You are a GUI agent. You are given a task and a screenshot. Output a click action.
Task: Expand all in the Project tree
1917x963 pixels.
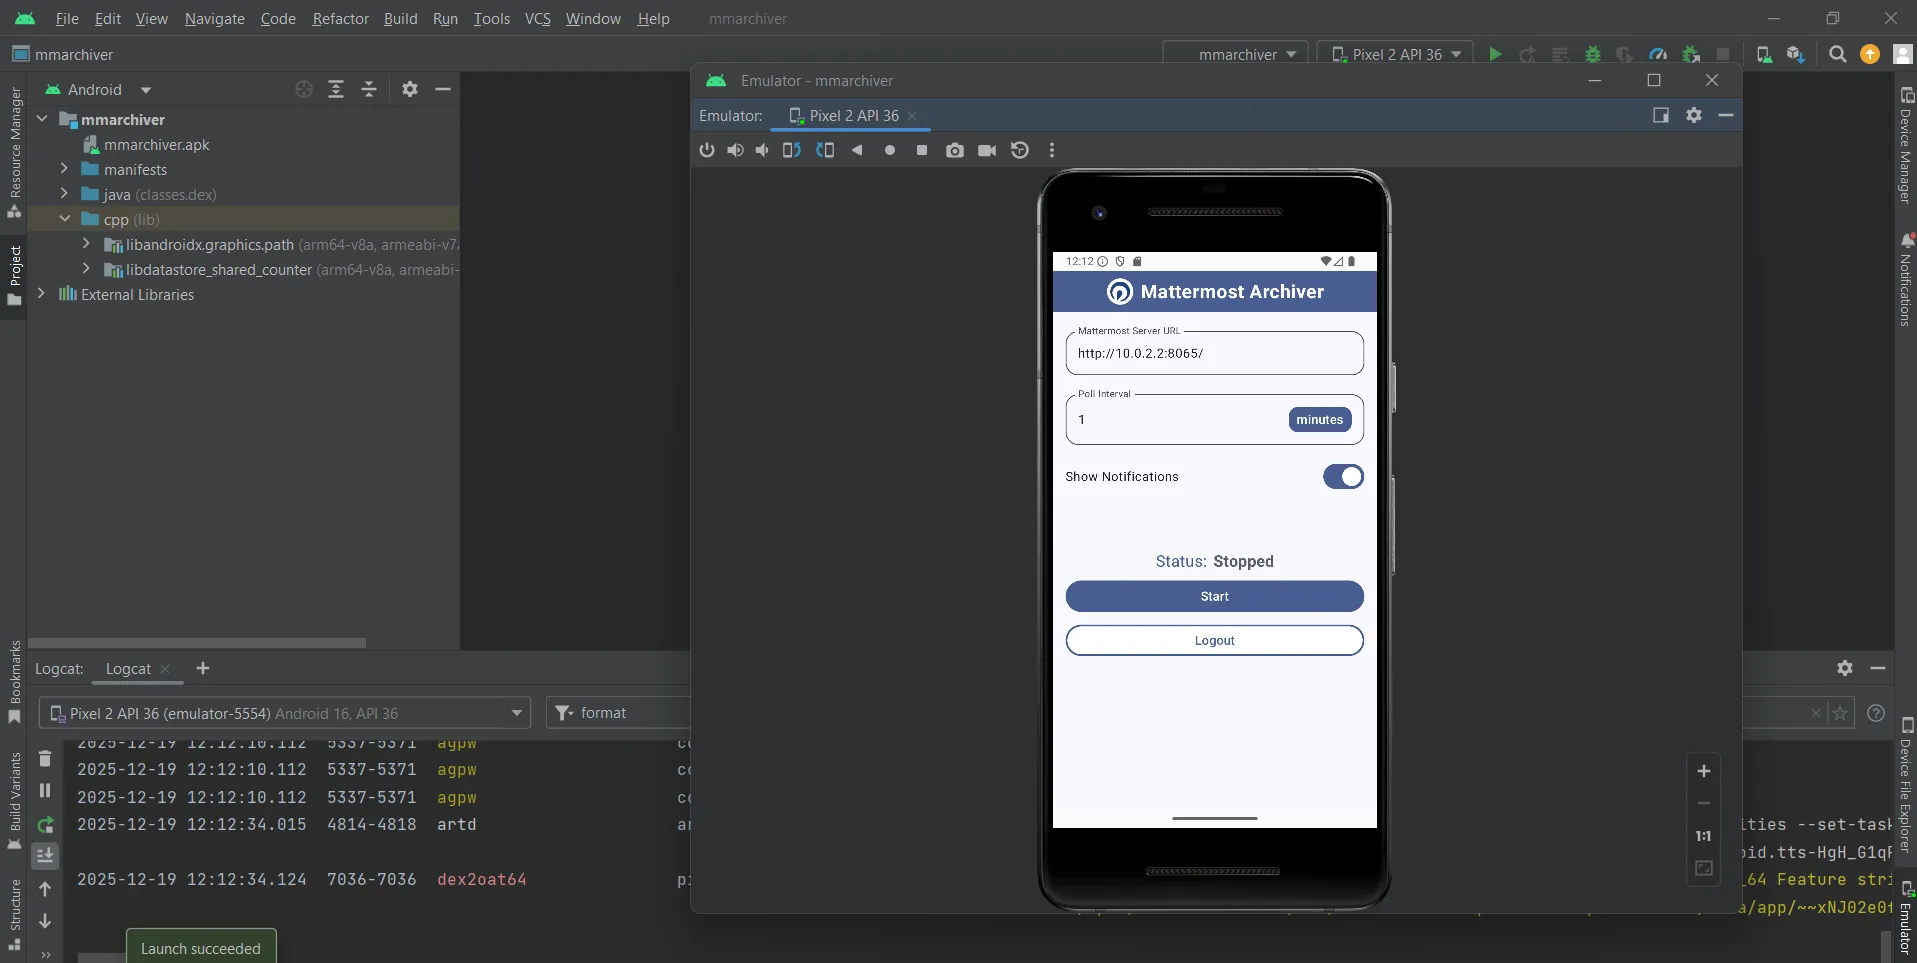(x=336, y=89)
